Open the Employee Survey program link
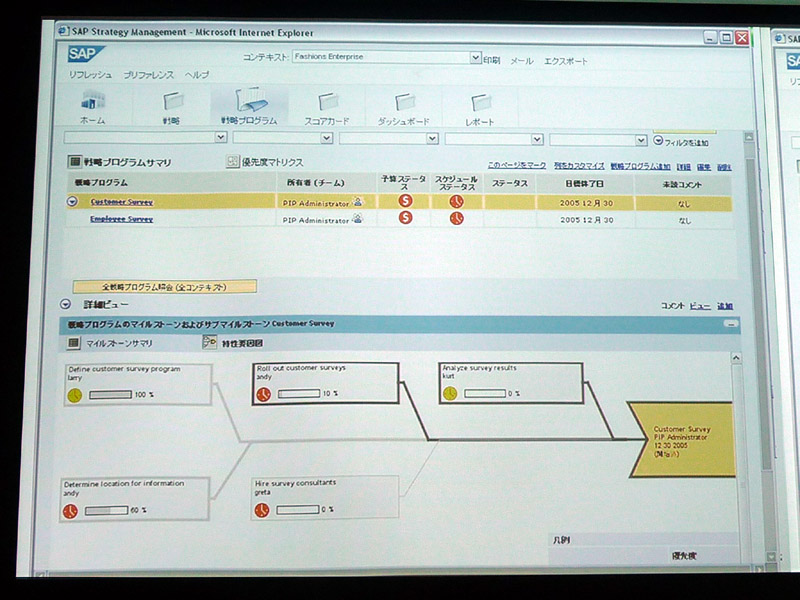This screenshot has height=600, width=800. (121, 219)
